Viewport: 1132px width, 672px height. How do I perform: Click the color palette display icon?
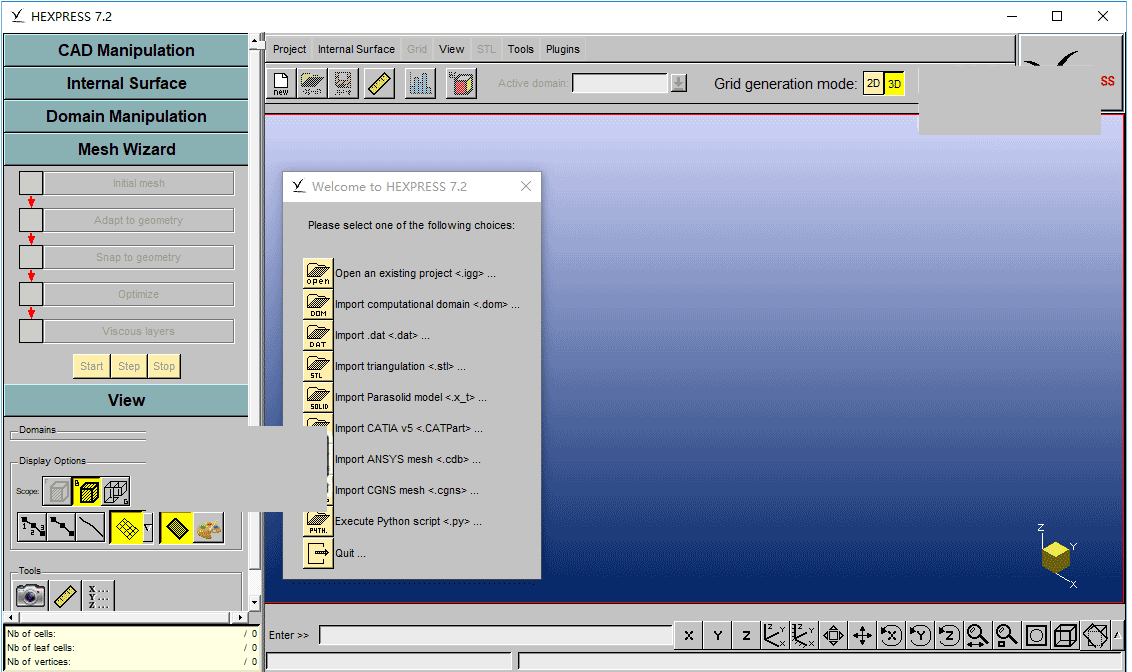pos(209,529)
